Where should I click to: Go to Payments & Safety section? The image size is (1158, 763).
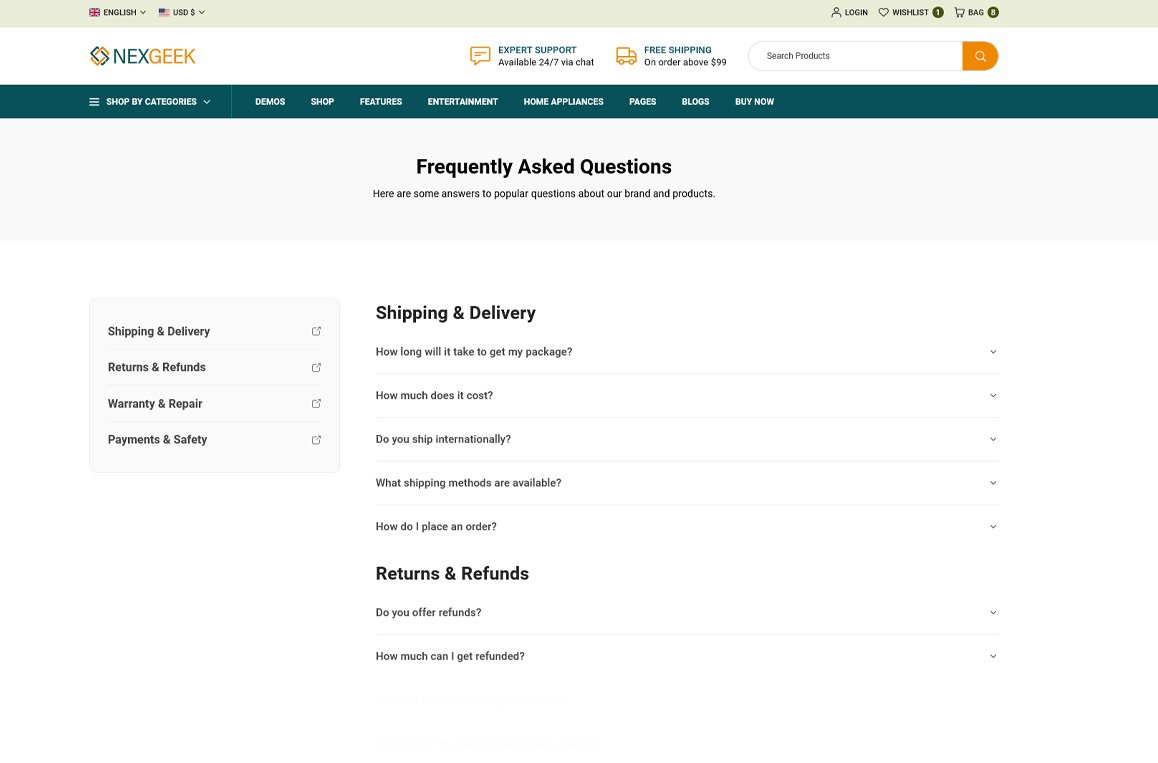[x=157, y=440]
